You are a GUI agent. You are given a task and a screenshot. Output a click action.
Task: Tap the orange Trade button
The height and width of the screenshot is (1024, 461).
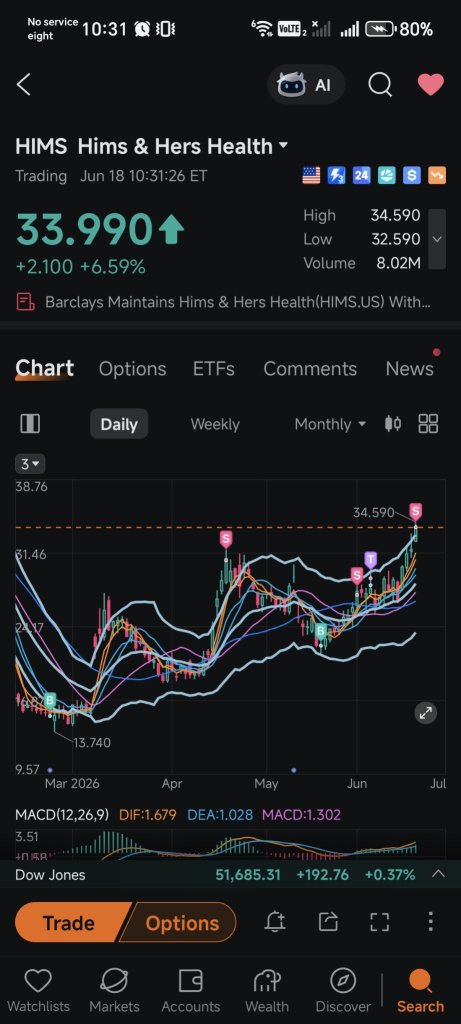[69, 923]
